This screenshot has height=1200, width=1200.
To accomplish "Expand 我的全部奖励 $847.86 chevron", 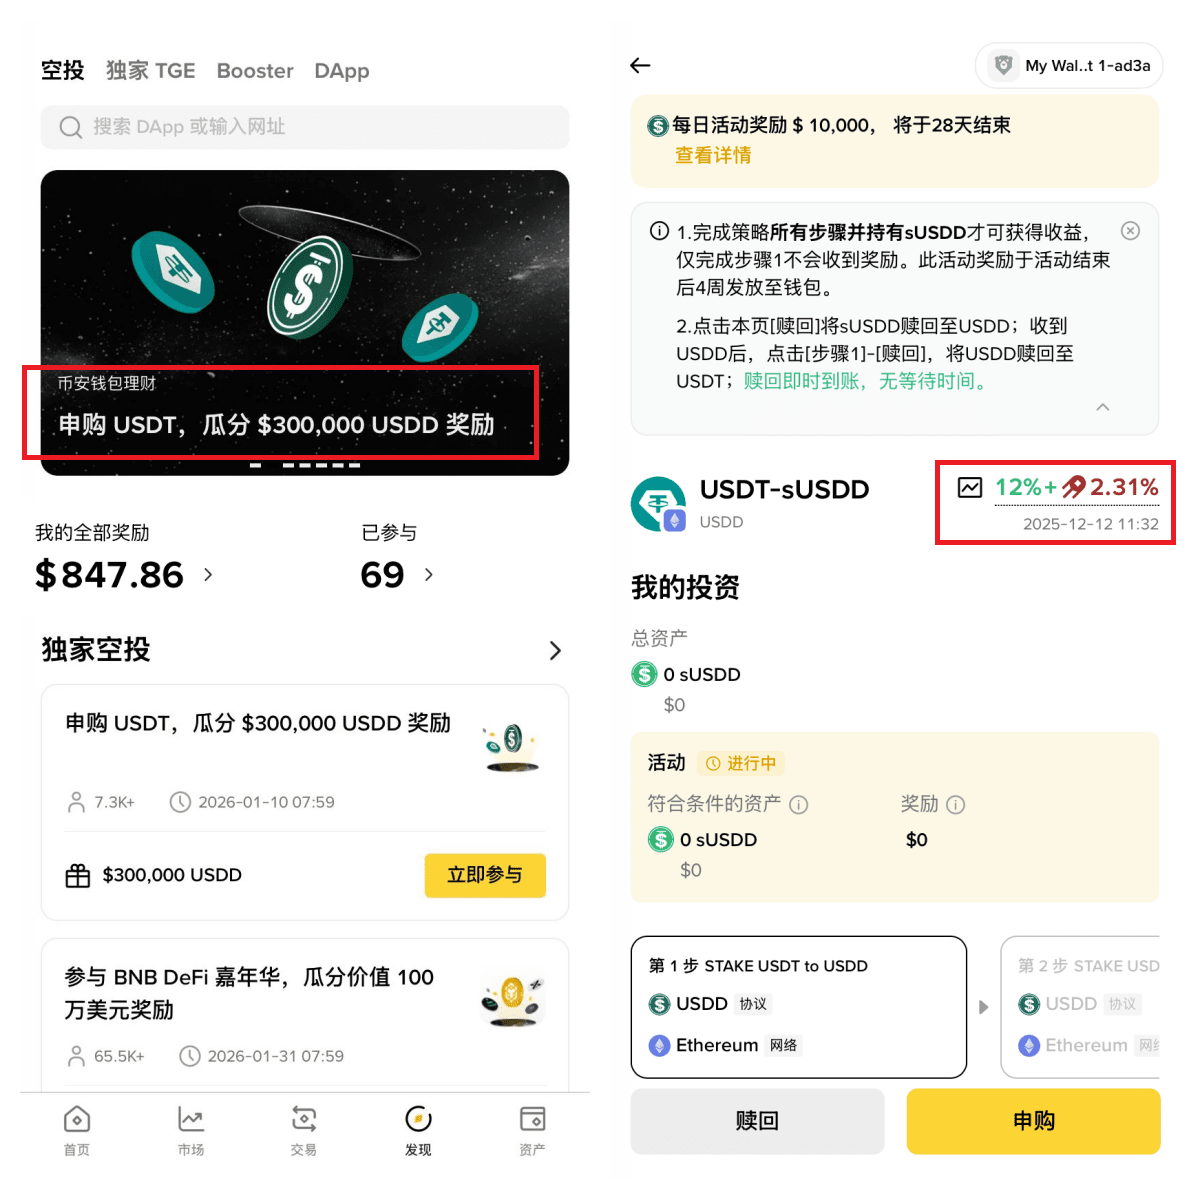I will (x=208, y=574).
